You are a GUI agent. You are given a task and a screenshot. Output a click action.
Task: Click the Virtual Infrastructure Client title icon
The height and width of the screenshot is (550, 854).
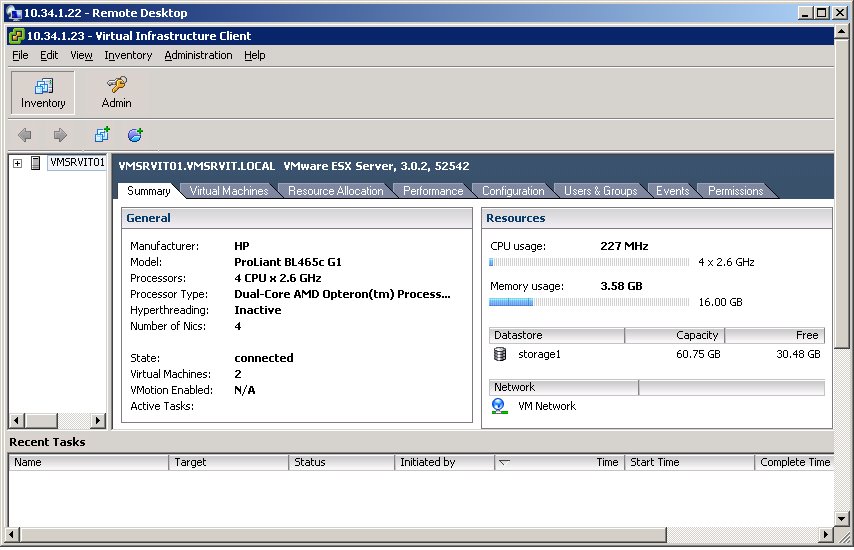(16, 36)
